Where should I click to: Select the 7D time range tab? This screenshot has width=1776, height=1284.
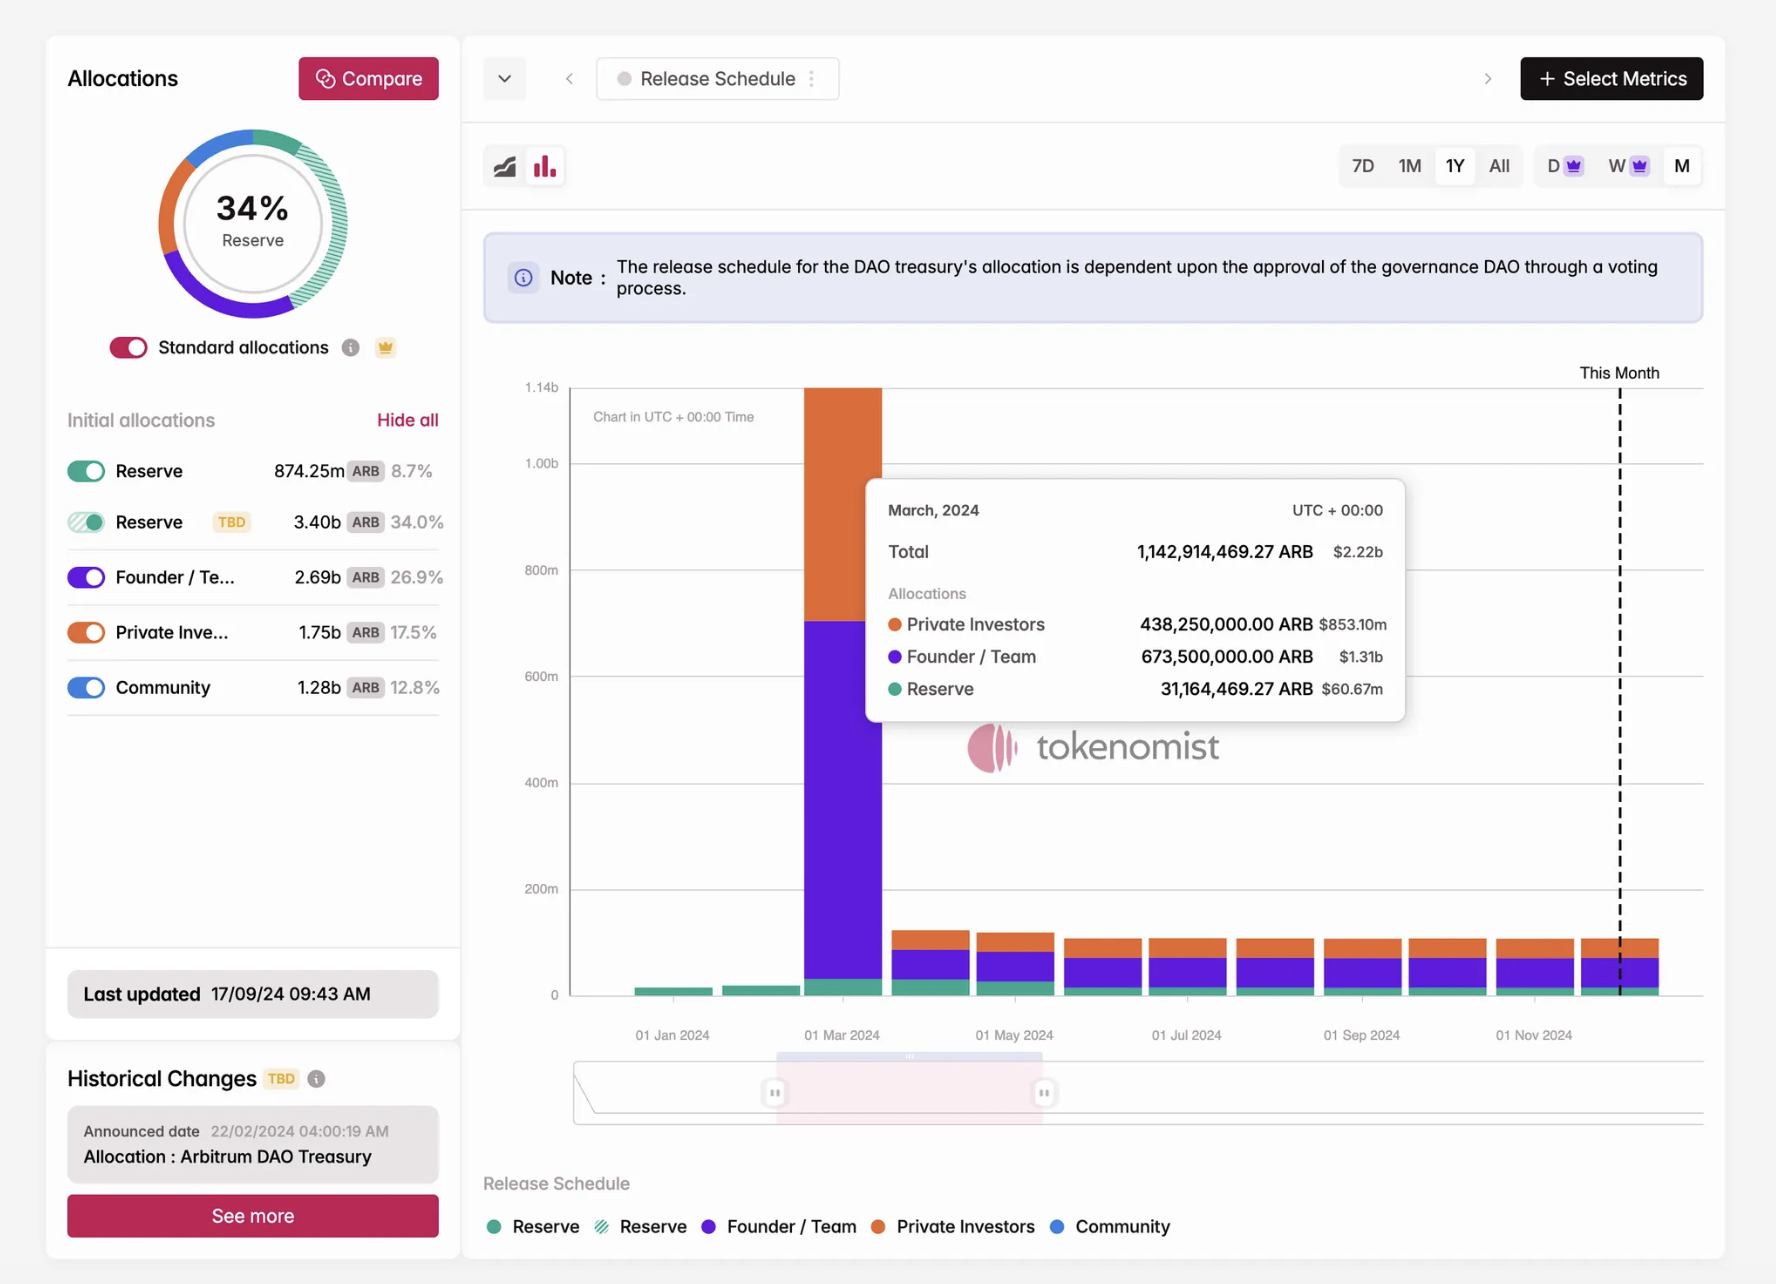point(1362,166)
